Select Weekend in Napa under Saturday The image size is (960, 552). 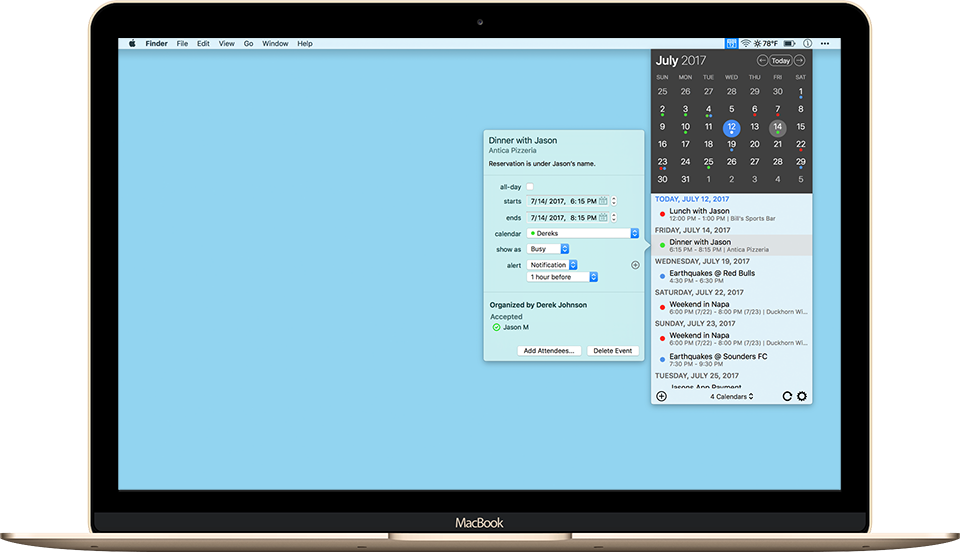732,307
